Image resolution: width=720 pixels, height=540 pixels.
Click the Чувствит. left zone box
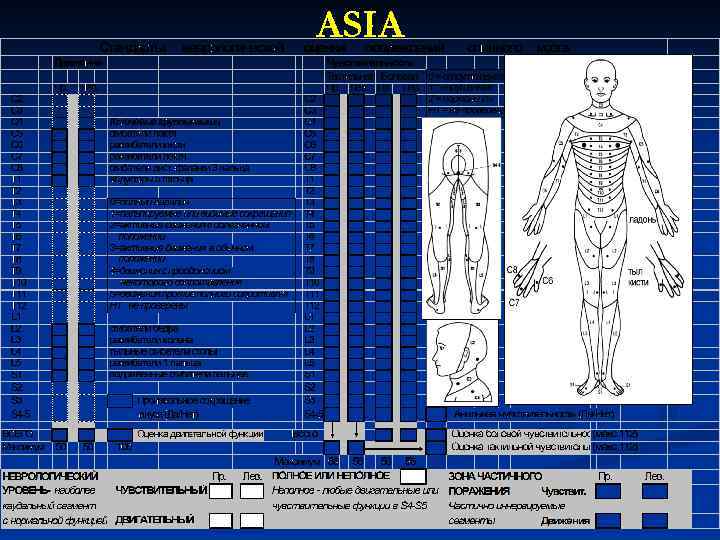click(x=655, y=491)
